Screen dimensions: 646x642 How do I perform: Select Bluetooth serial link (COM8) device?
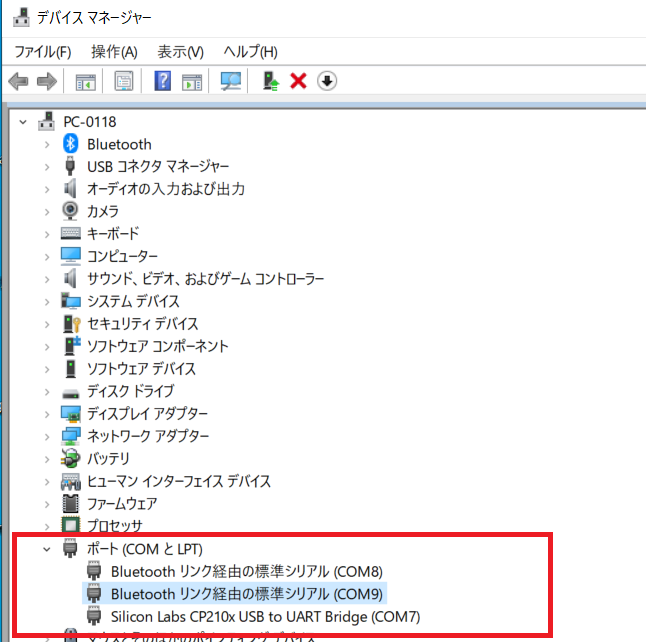point(246,572)
